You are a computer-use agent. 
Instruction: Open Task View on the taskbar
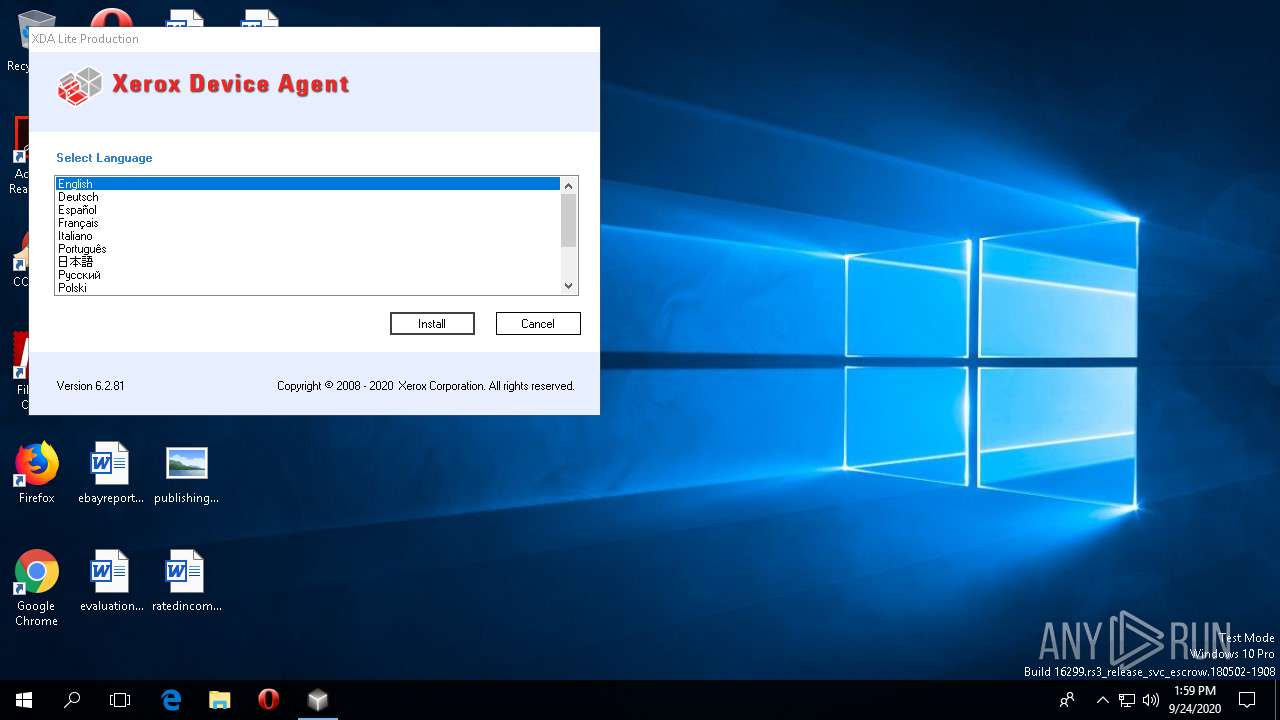(x=120, y=700)
